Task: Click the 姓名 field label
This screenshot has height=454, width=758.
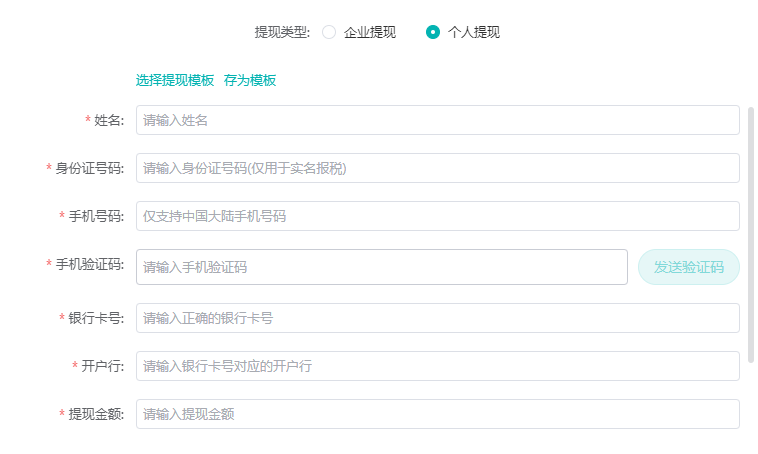Action: [x=109, y=120]
